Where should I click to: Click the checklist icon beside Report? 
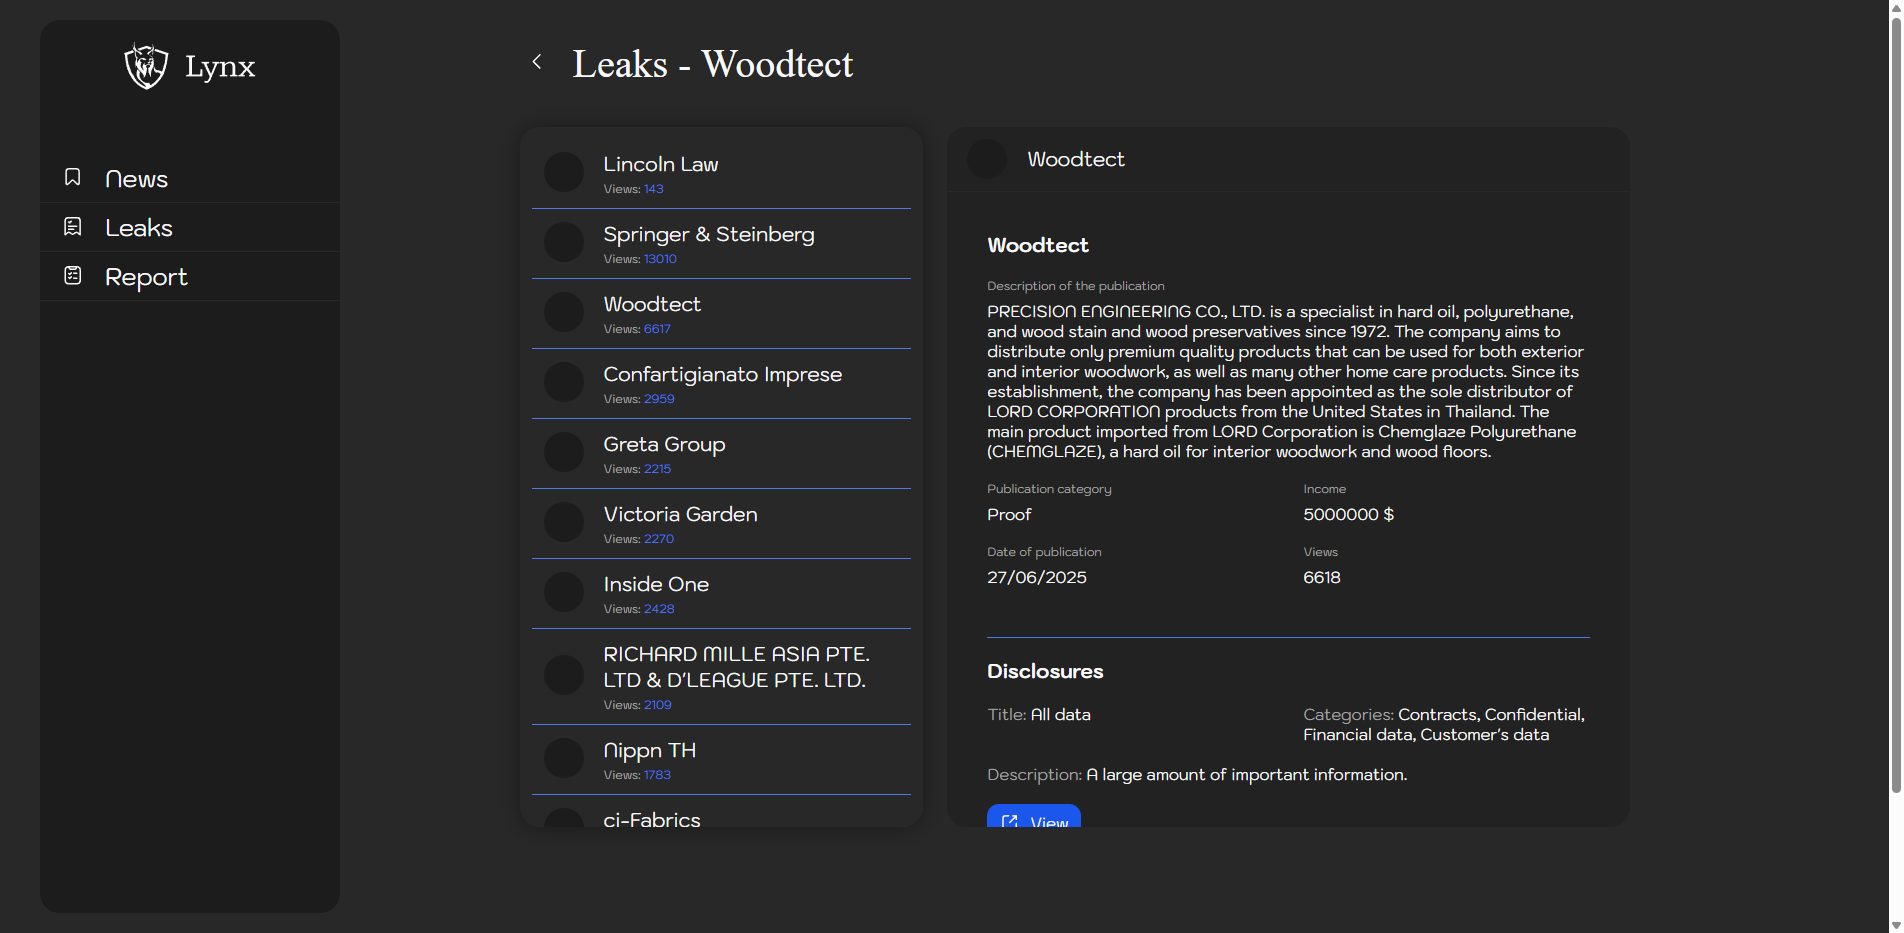coord(73,275)
